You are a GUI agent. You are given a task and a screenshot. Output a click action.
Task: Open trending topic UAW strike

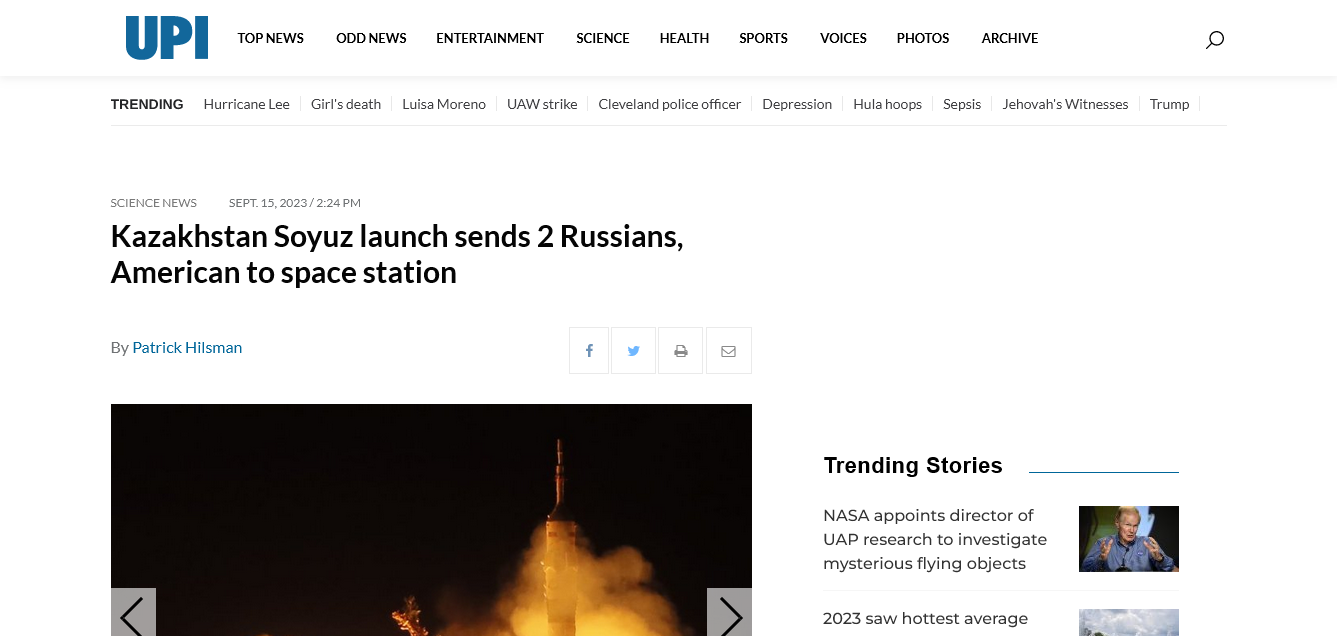click(542, 104)
